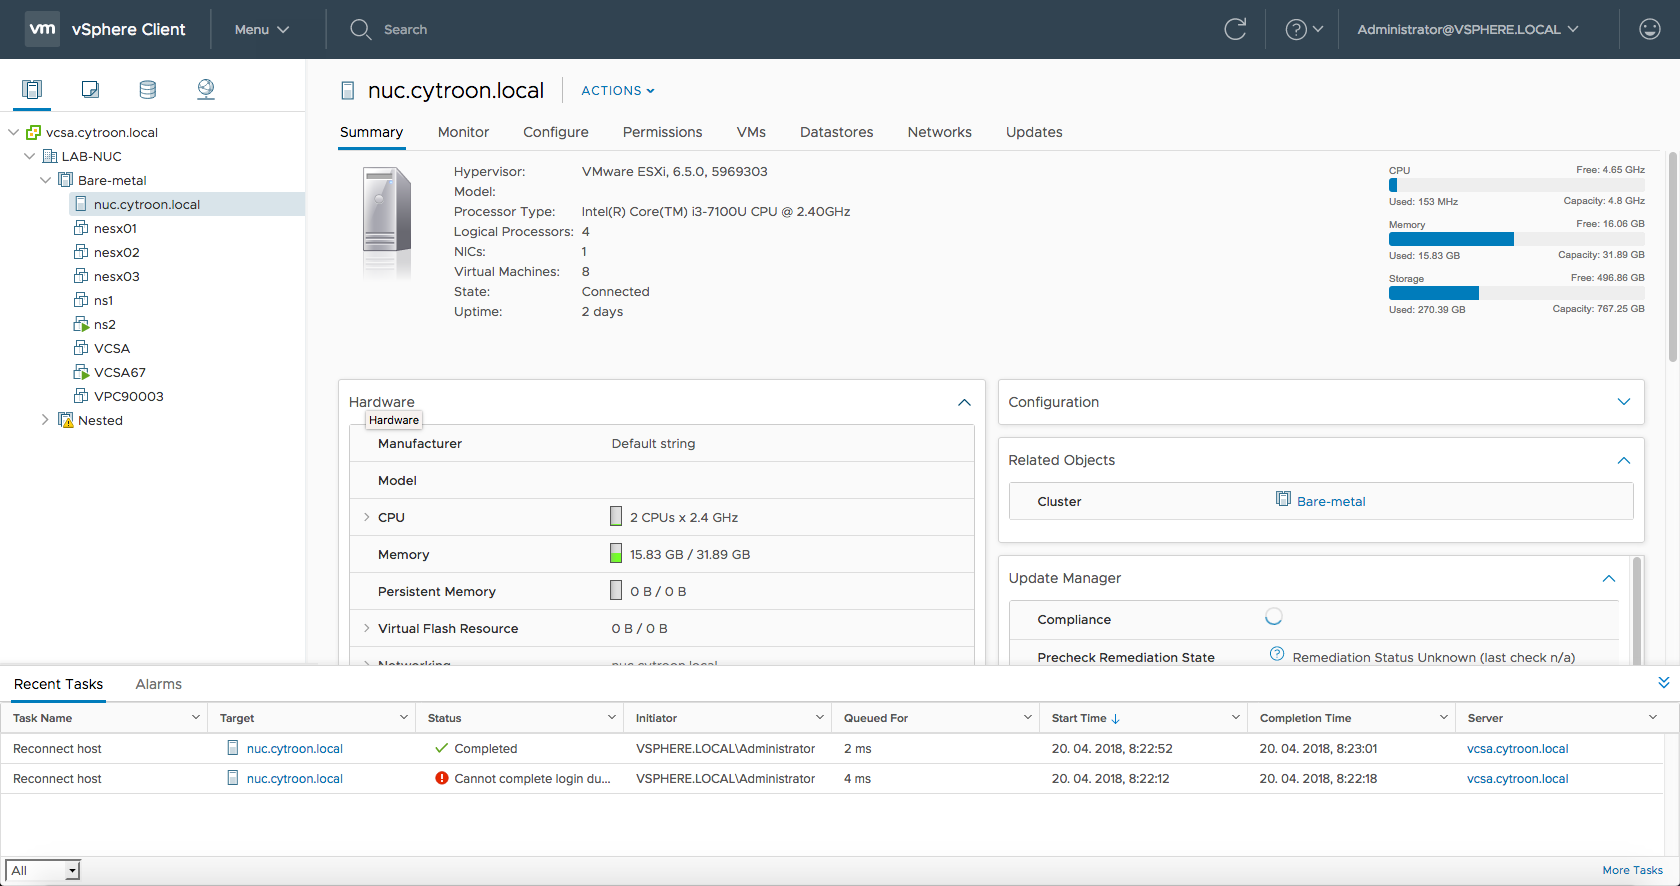Viewport: 1680px width, 886px height.
Task: Collapse the Hardware panel
Action: tap(964, 402)
